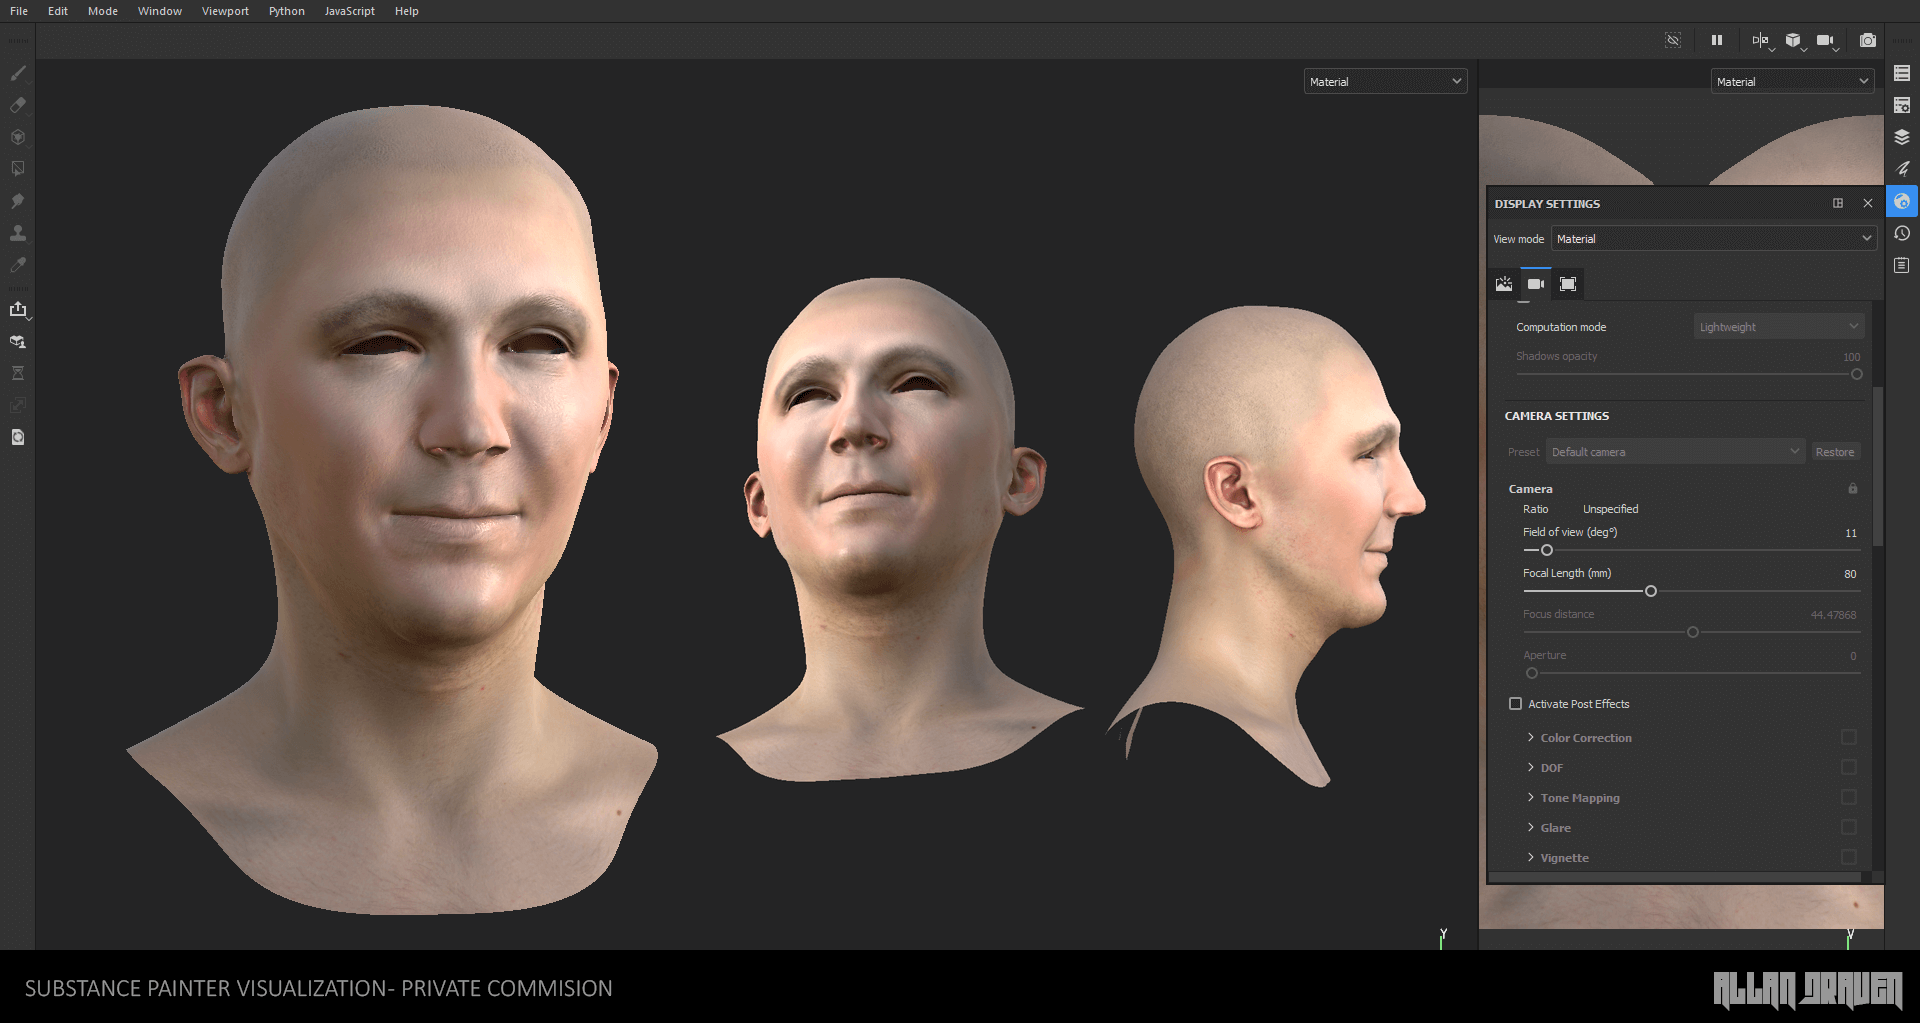
Task: Select the Paint brush tool
Action: coord(18,73)
